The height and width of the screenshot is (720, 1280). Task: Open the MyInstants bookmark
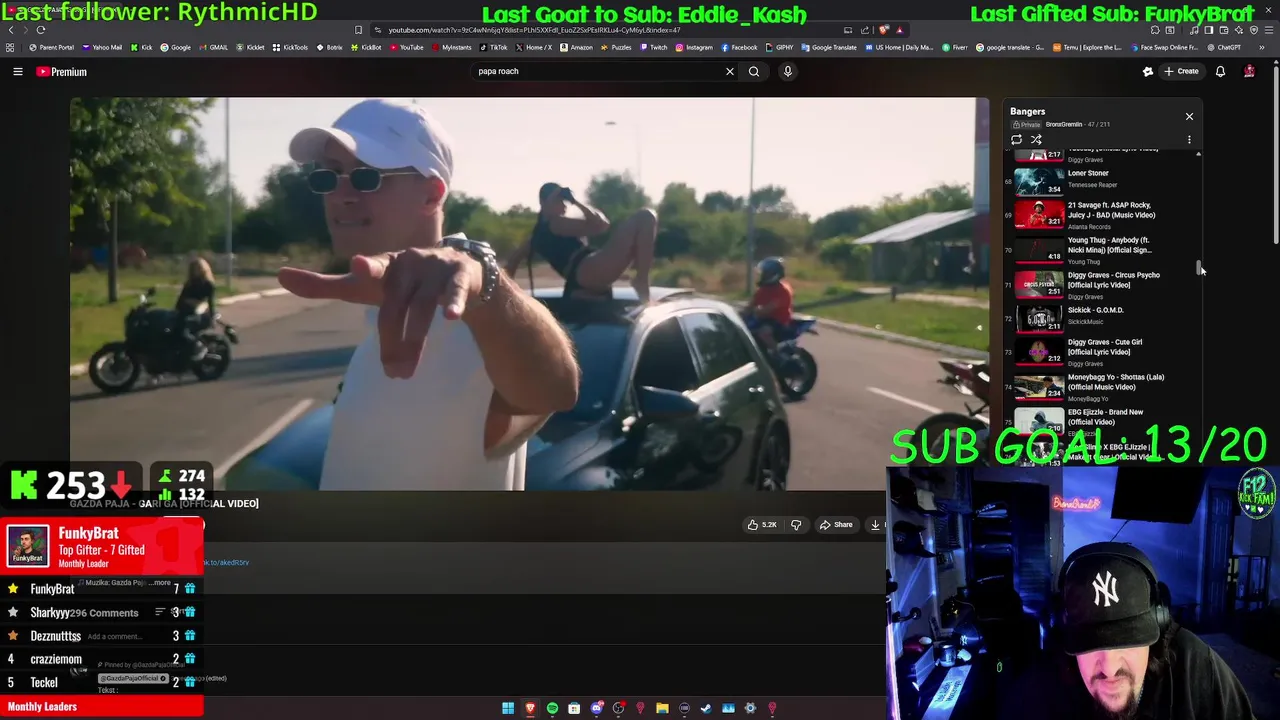pyautogui.click(x=452, y=47)
